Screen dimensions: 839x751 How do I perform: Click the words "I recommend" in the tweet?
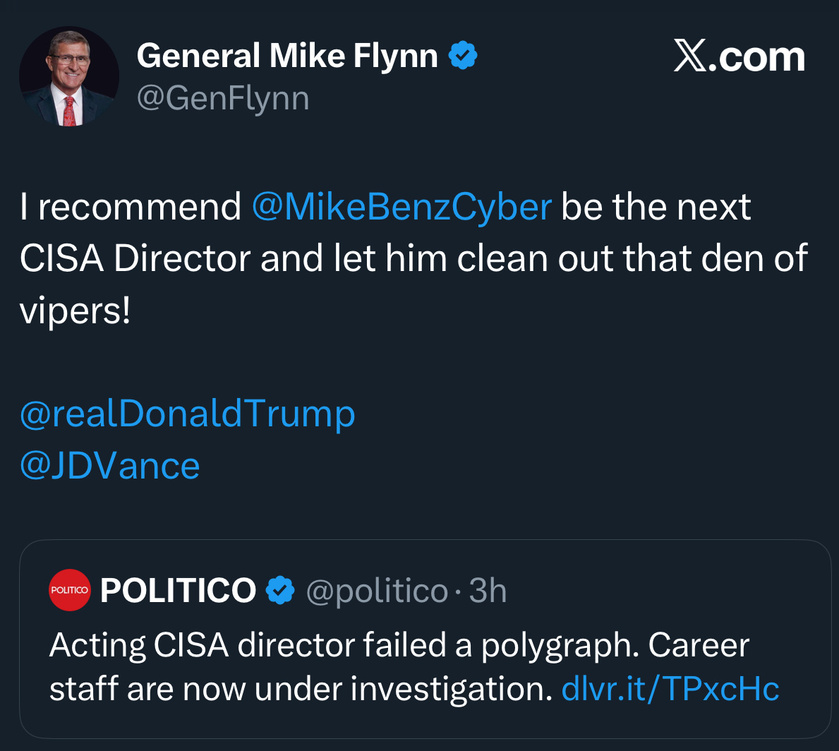[x=130, y=207]
